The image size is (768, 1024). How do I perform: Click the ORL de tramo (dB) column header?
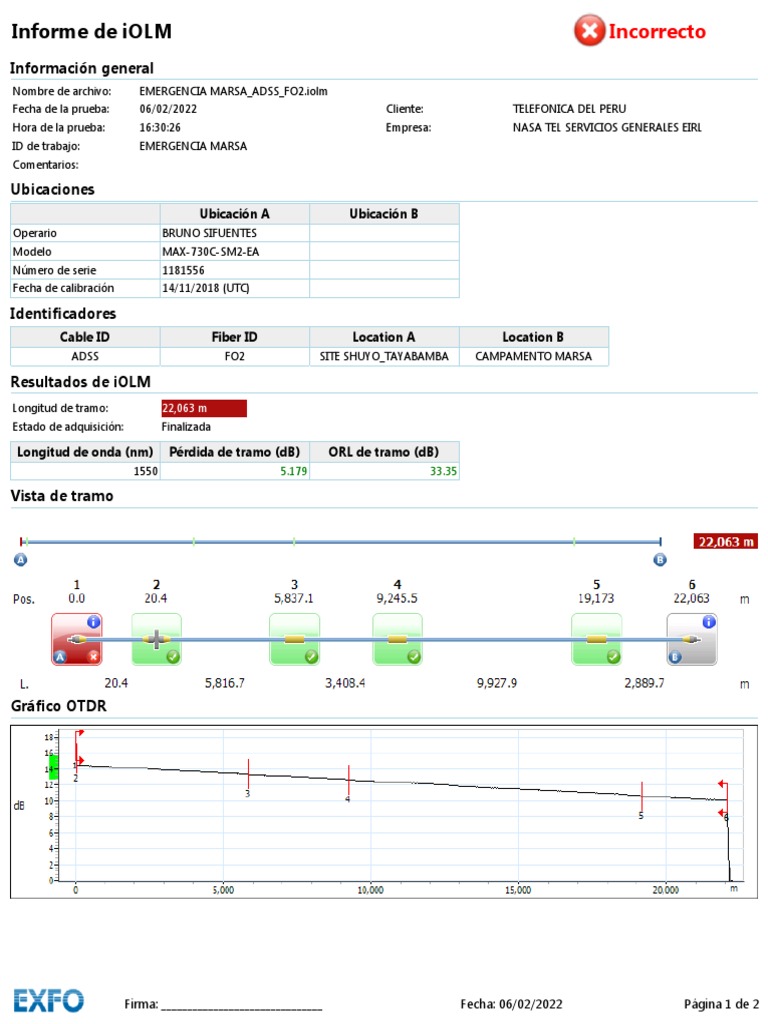384,452
